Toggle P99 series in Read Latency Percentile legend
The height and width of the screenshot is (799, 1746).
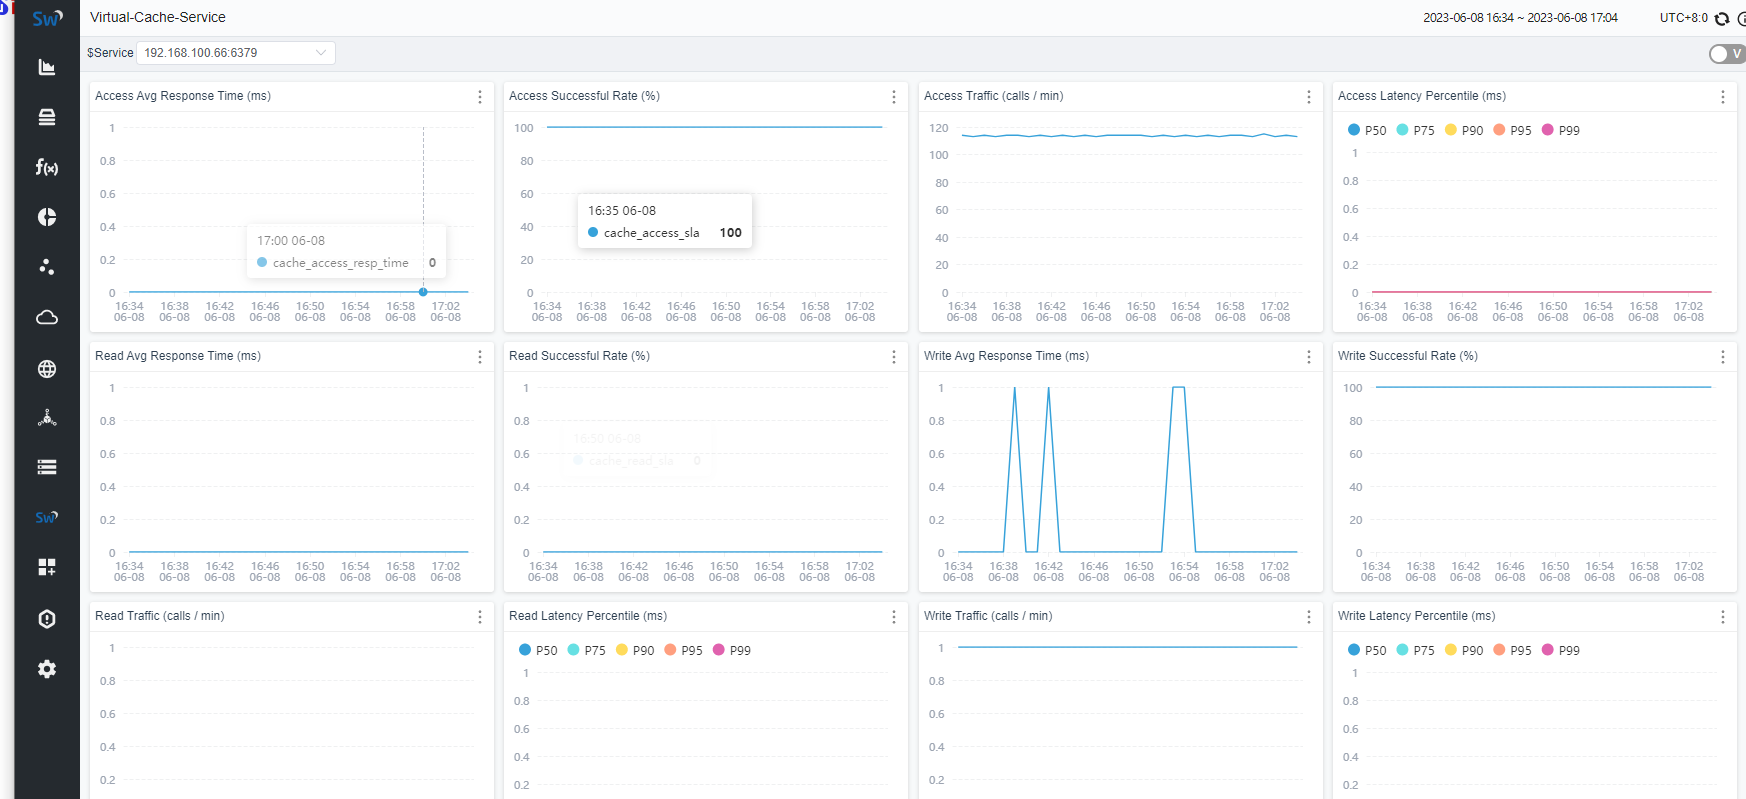click(732, 650)
